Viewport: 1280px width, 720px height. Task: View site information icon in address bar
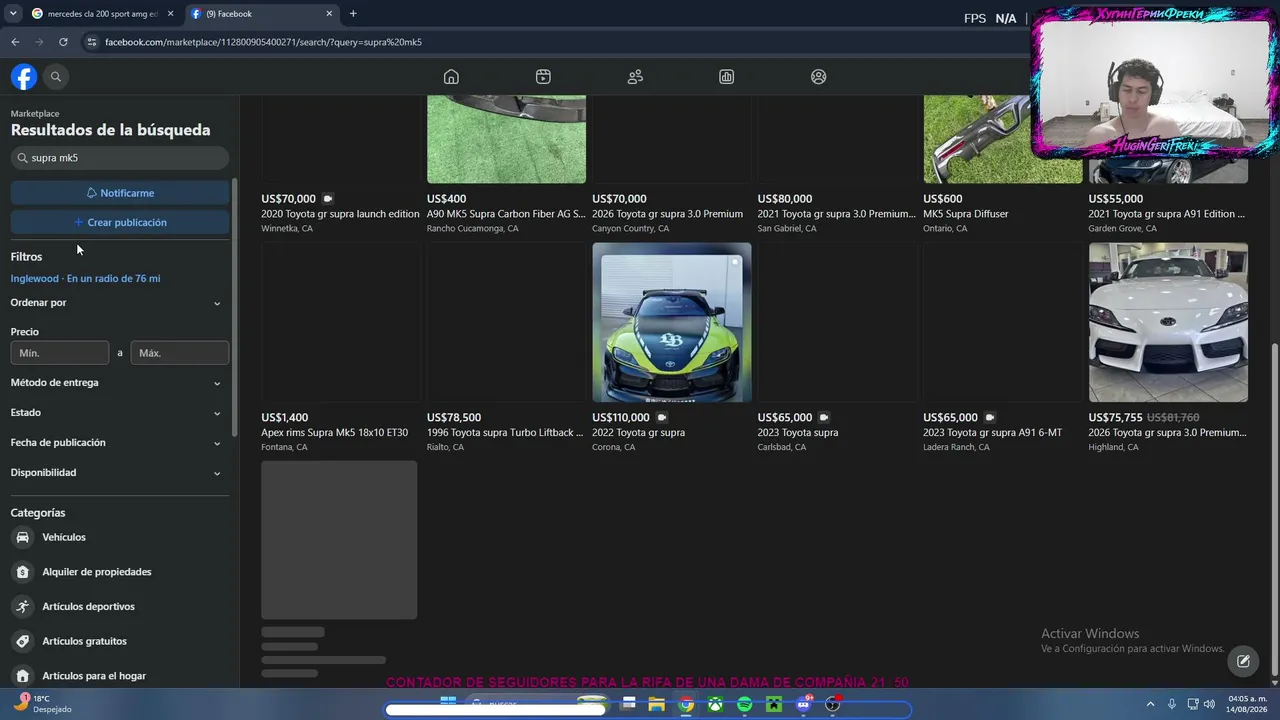click(x=92, y=42)
